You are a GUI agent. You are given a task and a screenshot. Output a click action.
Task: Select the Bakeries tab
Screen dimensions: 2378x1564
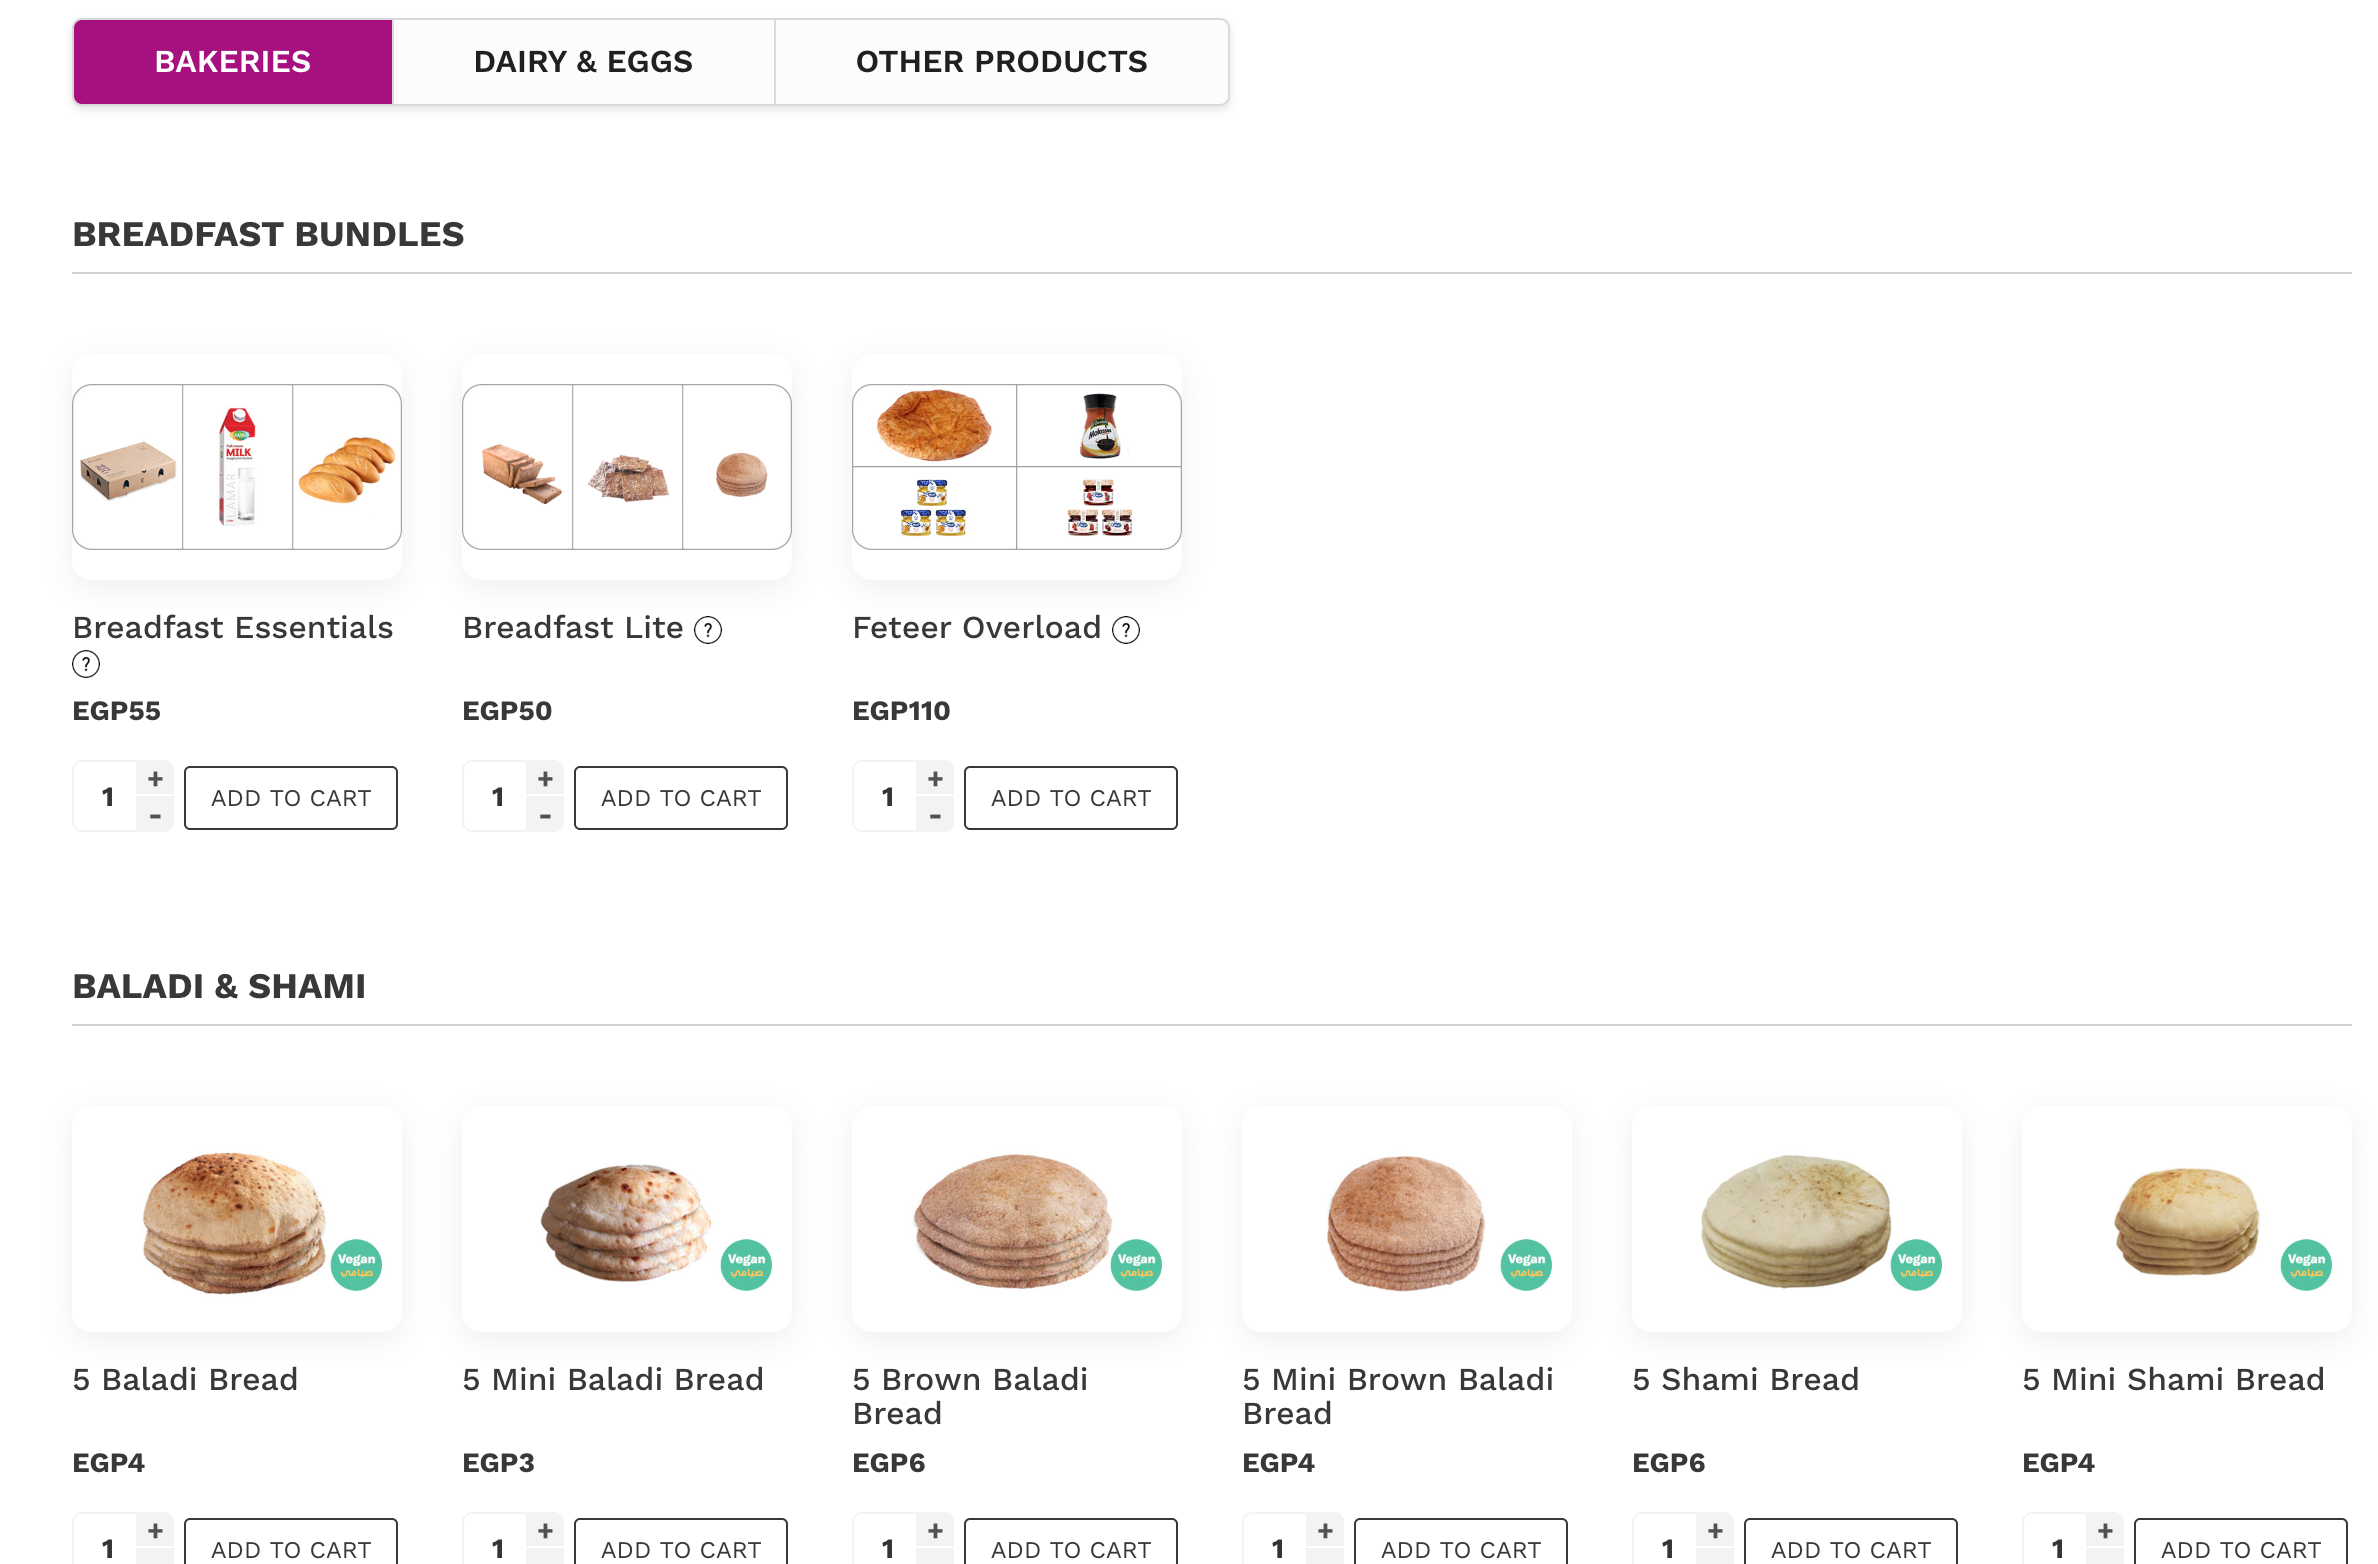pyautogui.click(x=233, y=62)
